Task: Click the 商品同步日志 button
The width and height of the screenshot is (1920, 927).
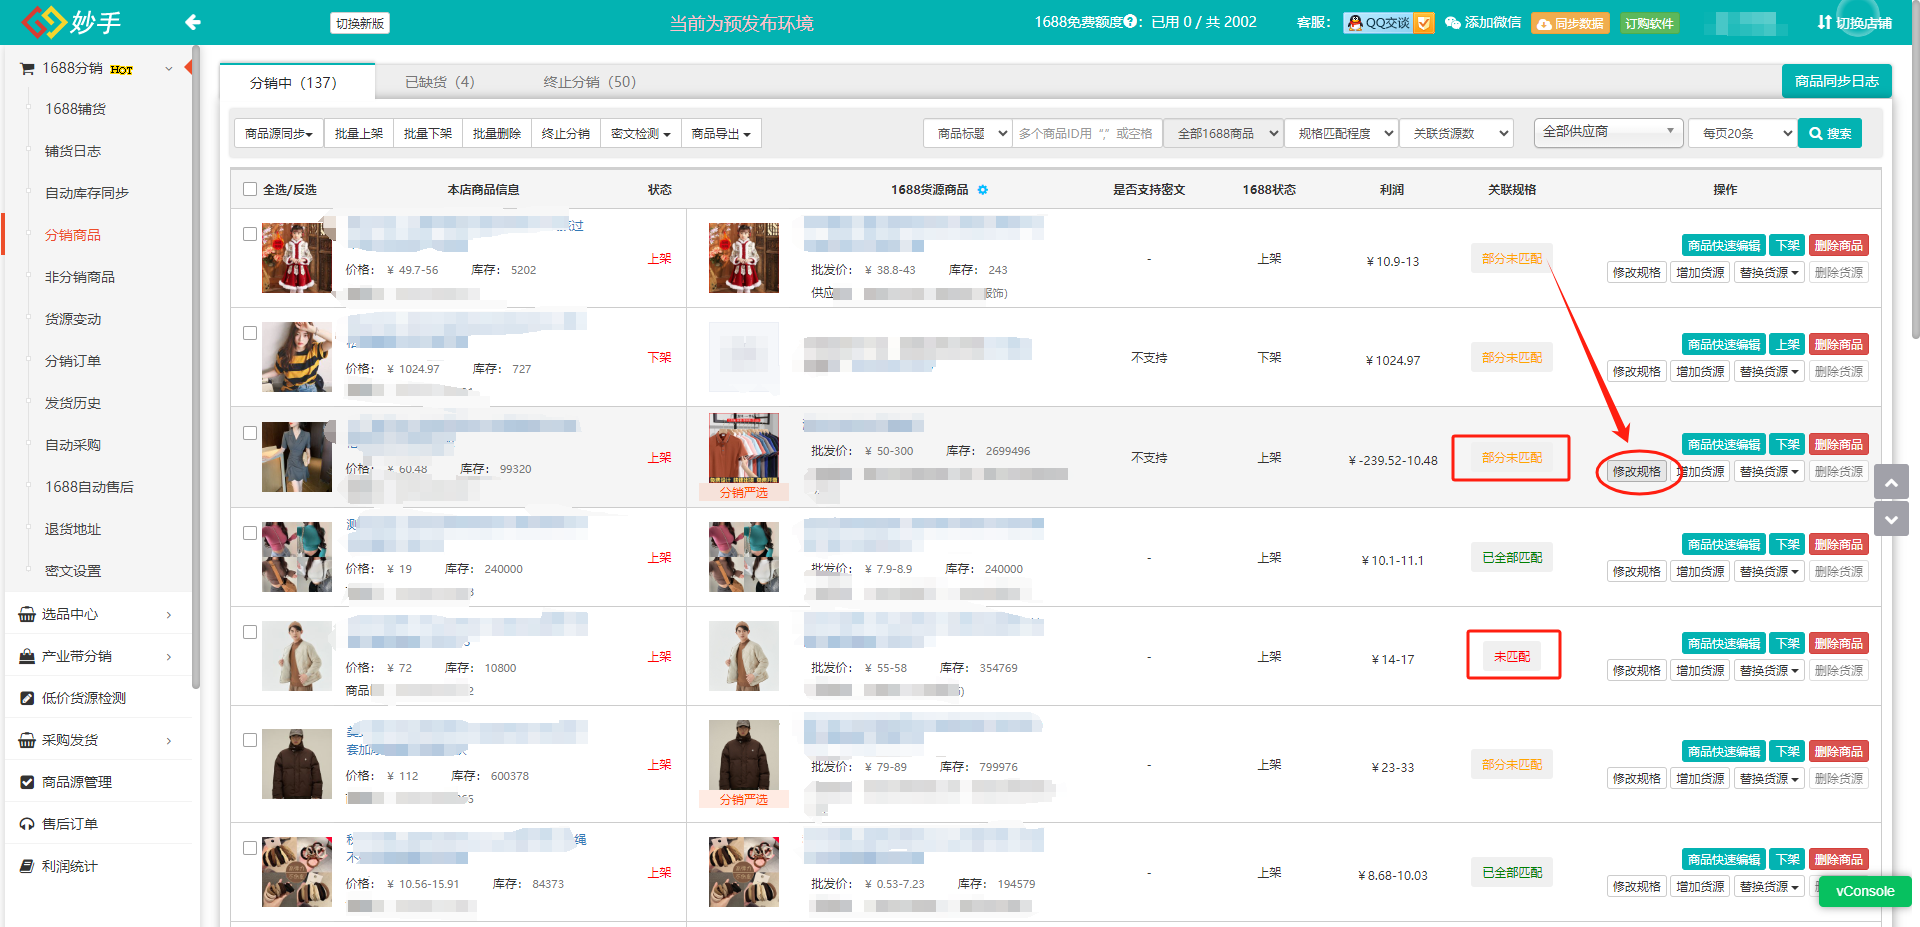Action: coord(1836,81)
